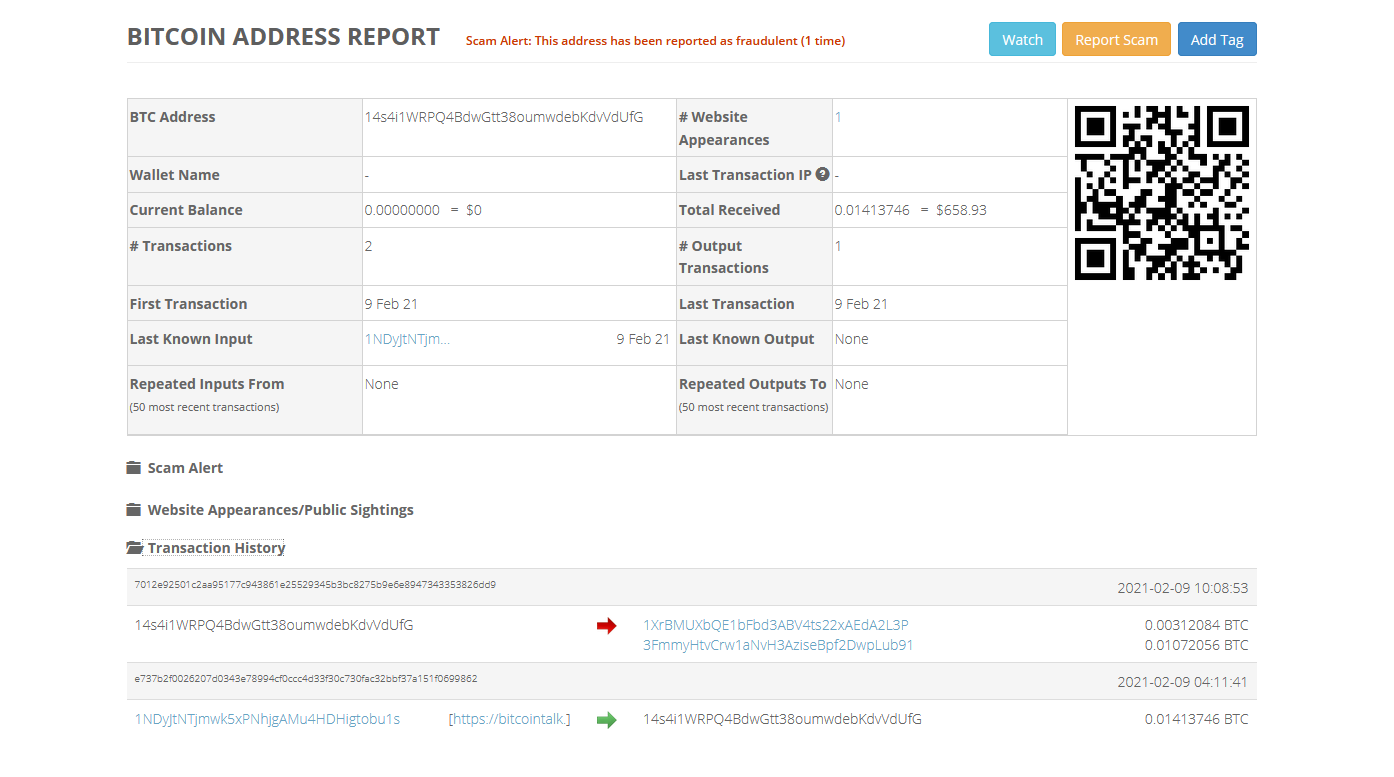Image resolution: width=1394 pixels, height=777 pixels.
Task: Click First Transaction date 9 Feb 21
Action: (391, 304)
